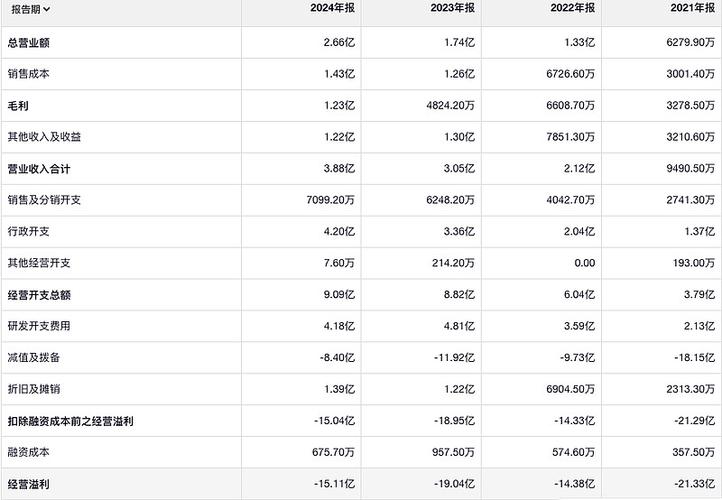The image size is (722, 500).
Task: Open the 报告期 dropdown
Action: pyautogui.click(x=31, y=8)
